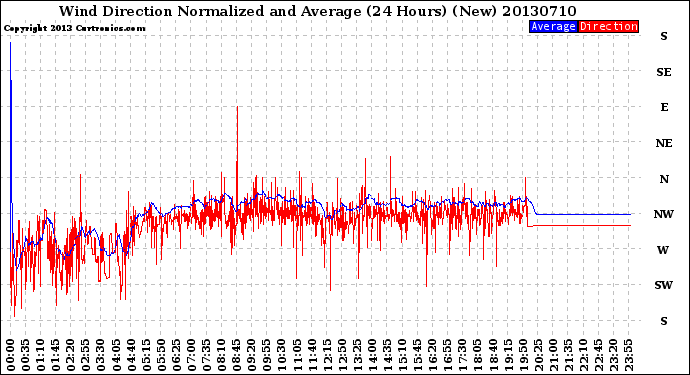This screenshot has height=375, width=690.
Task: Click the 06:25 time axis label
Action: tap(176, 355)
